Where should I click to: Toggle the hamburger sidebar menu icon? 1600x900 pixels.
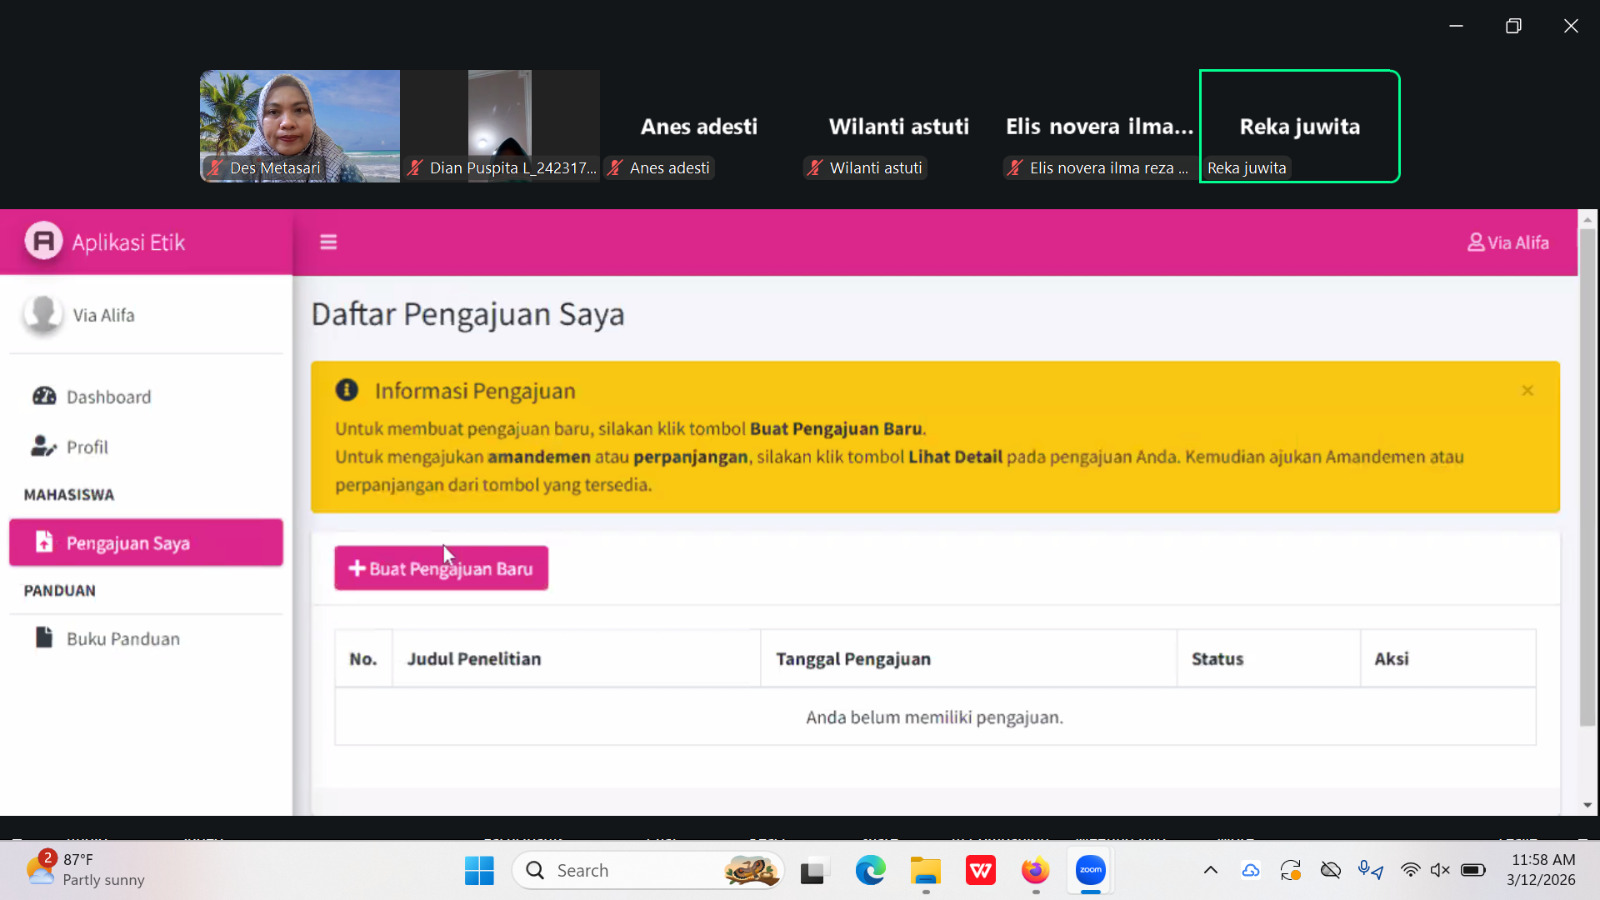point(328,242)
